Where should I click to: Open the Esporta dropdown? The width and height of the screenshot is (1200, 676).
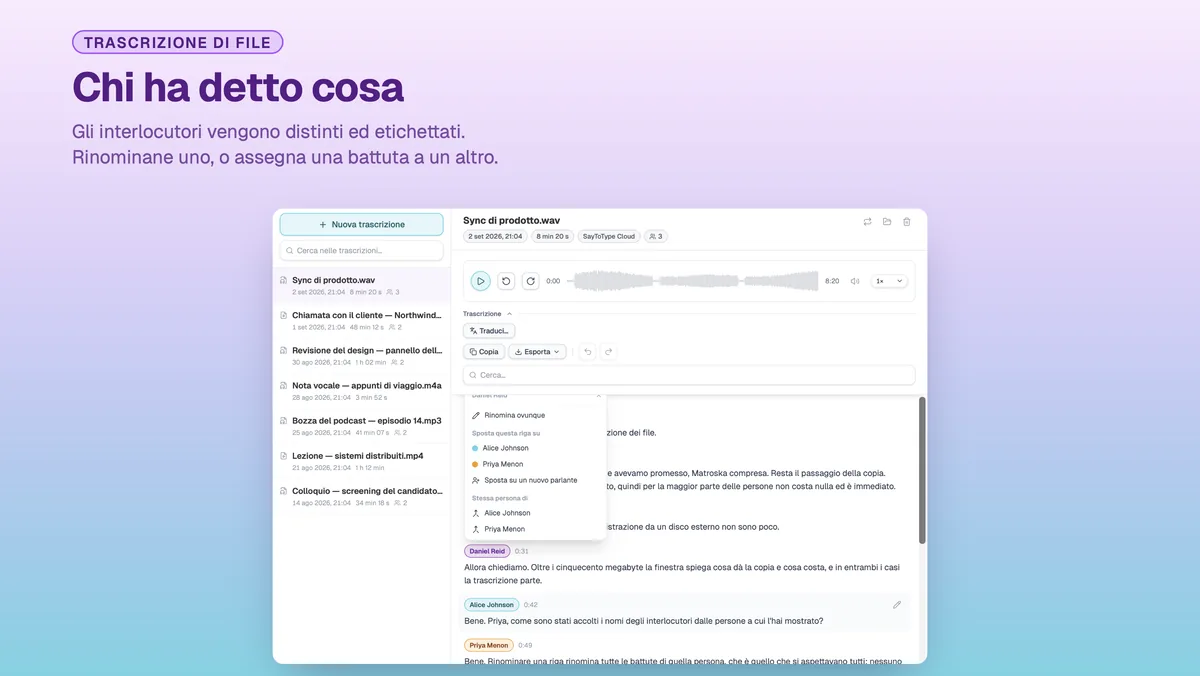coord(537,352)
